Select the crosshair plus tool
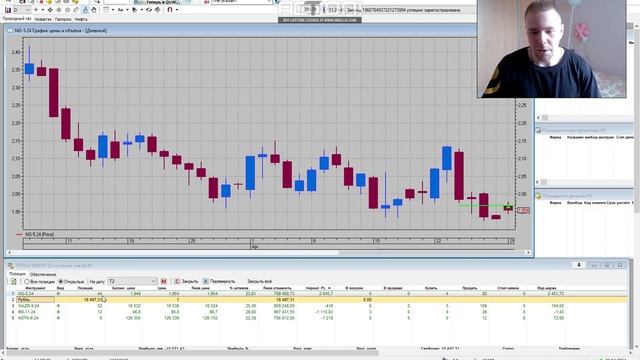The height and width of the screenshot is (360, 640). (36, 10)
